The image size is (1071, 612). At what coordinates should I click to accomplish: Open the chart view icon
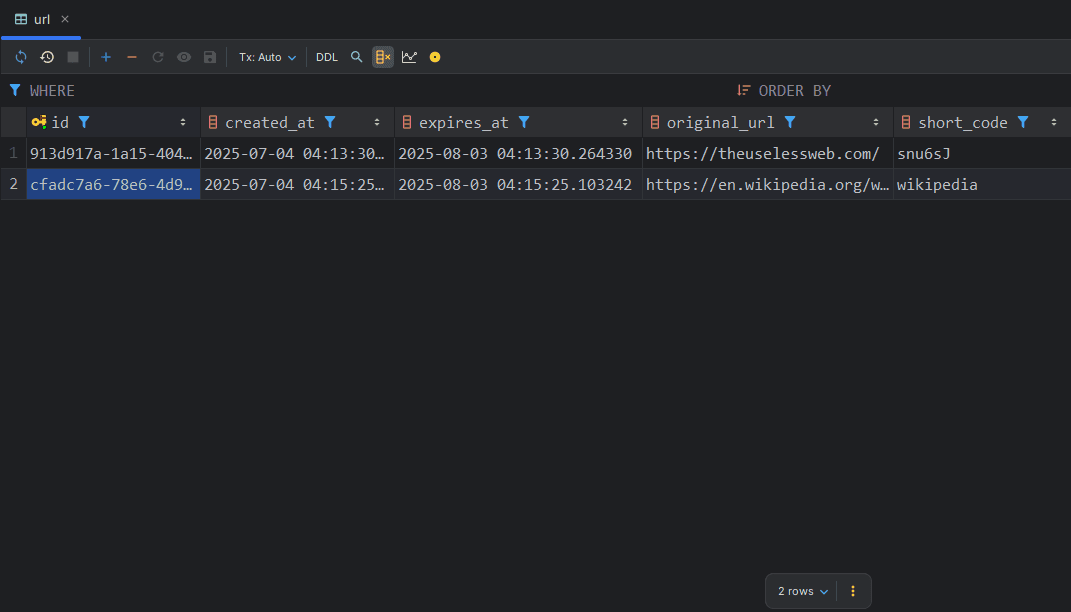tap(409, 57)
